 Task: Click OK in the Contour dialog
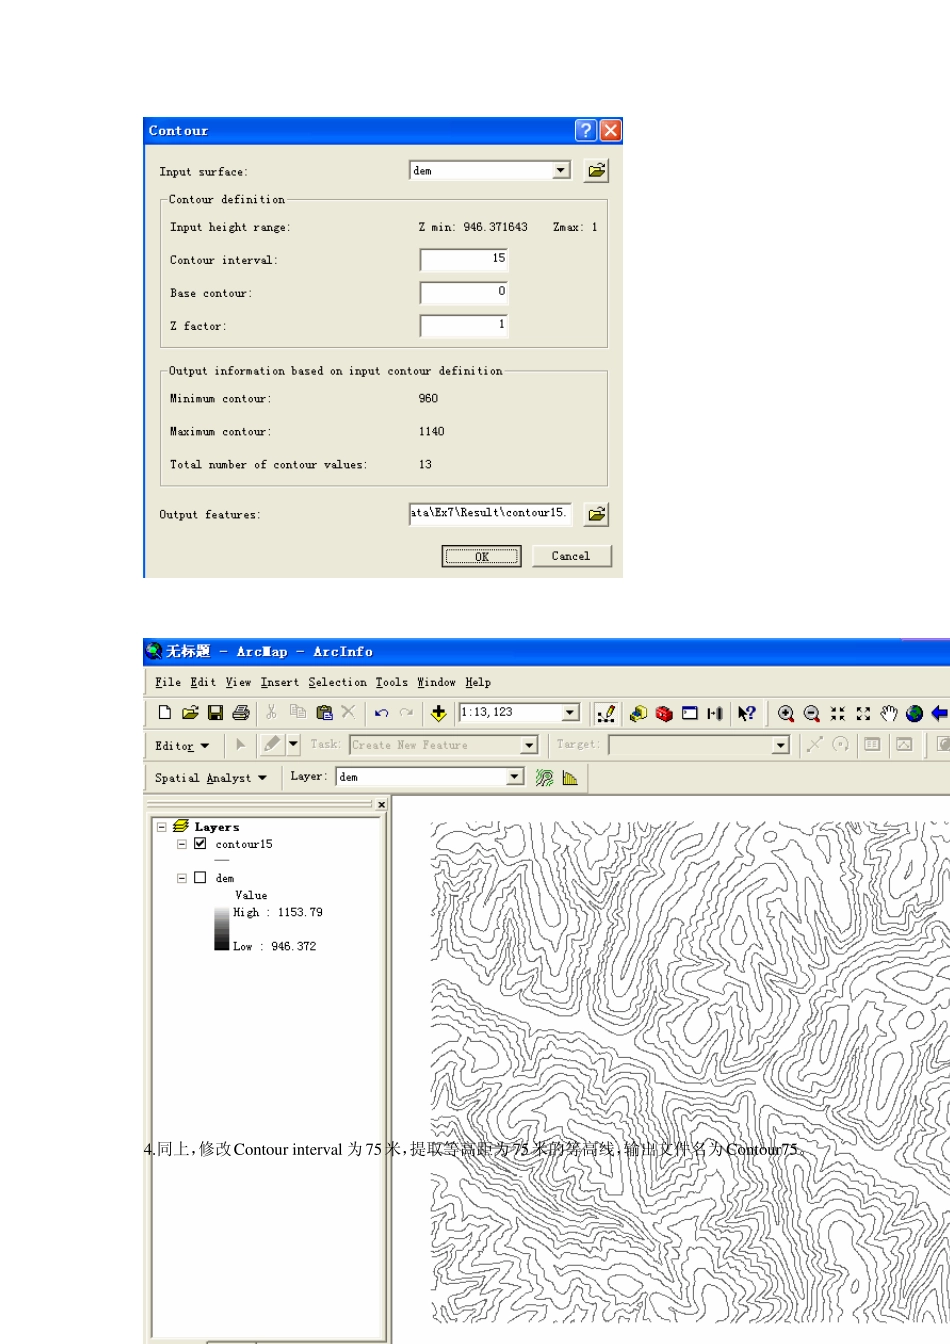tap(482, 556)
